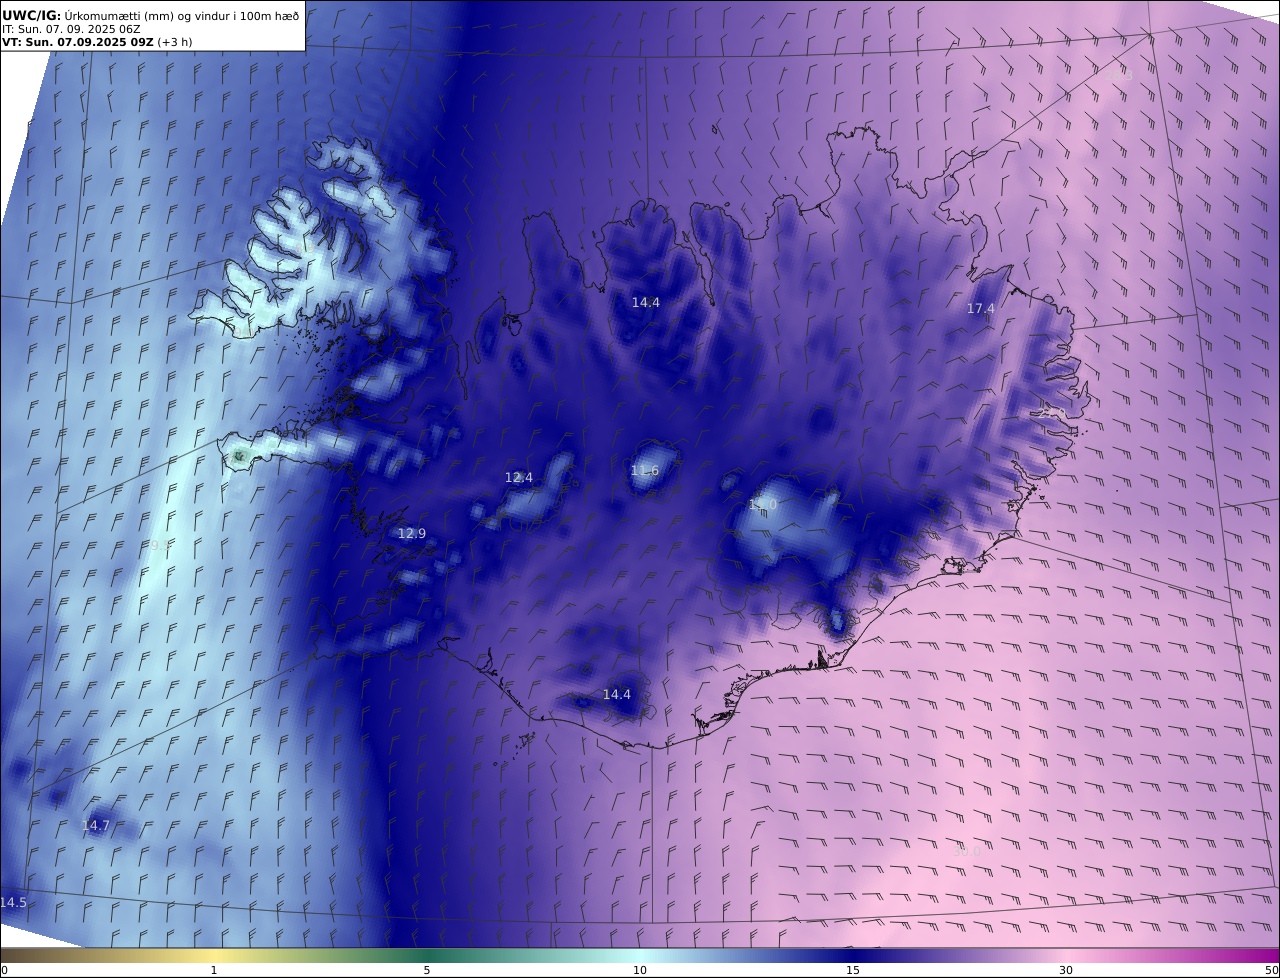
Task: Click the 14.4 value label near the south coast
Action: [x=616, y=694]
